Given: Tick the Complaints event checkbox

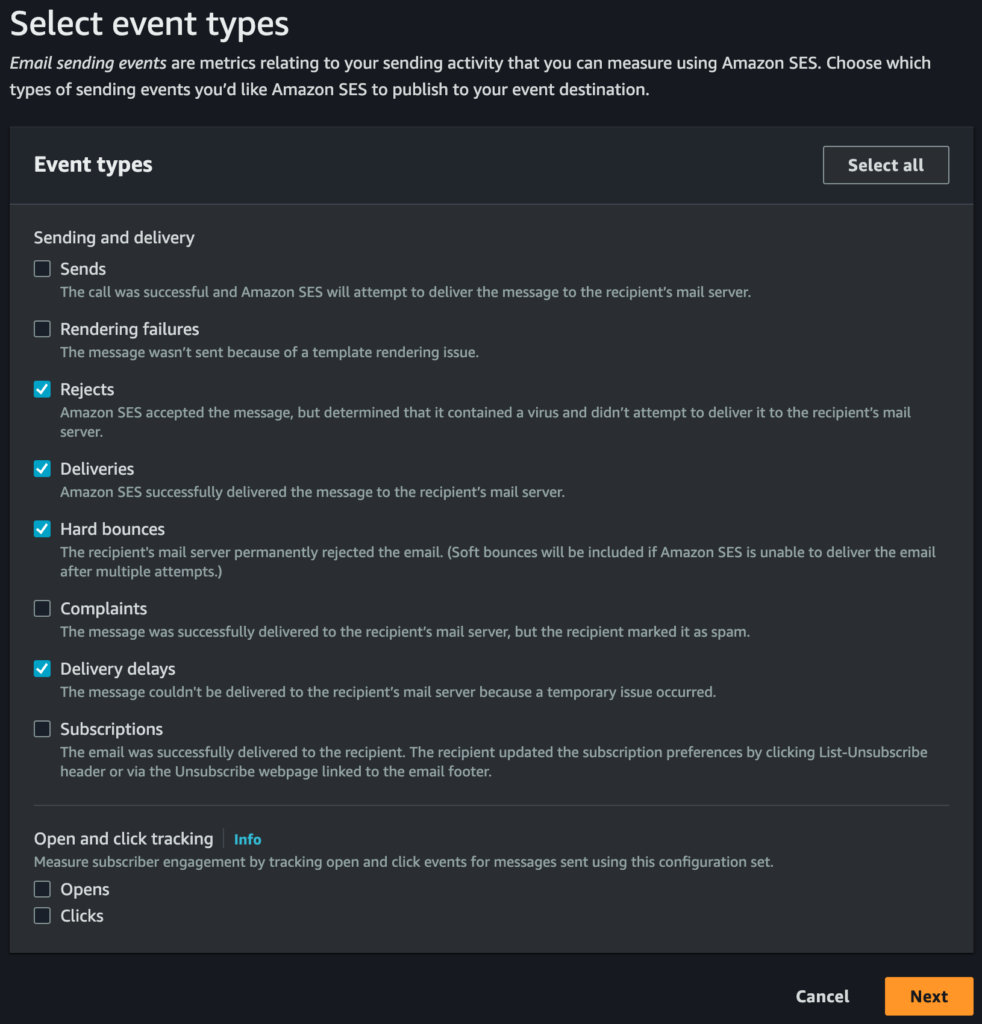Looking at the screenshot, I should (42, 609).
